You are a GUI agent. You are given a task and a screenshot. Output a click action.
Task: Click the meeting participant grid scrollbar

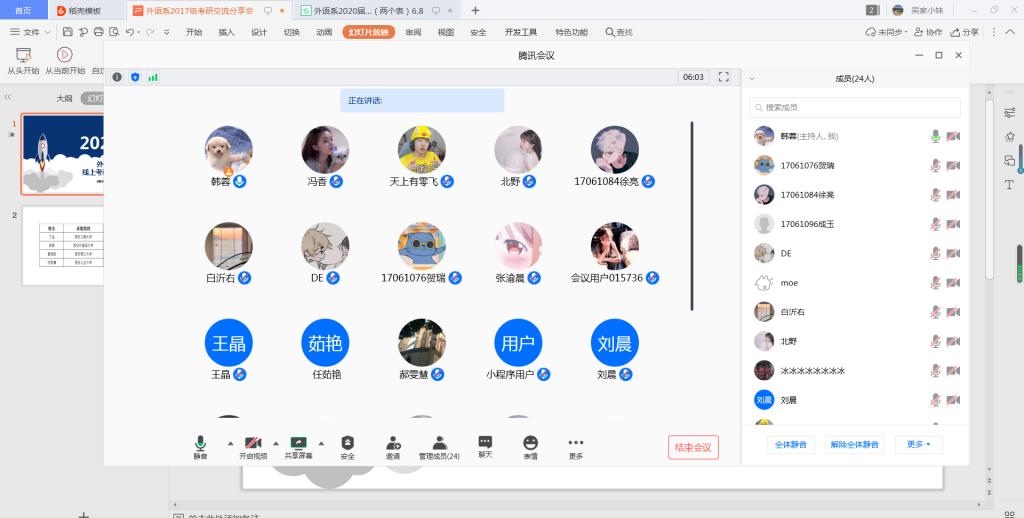(x=692, y=215)
